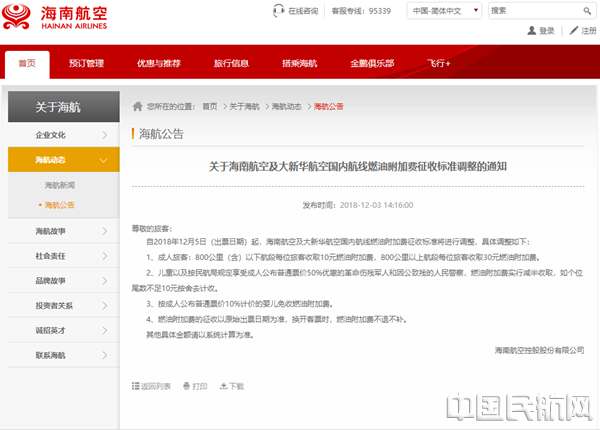Click the return-to-list icon
This screenshot has height=430, width=600.
[135, 386]
